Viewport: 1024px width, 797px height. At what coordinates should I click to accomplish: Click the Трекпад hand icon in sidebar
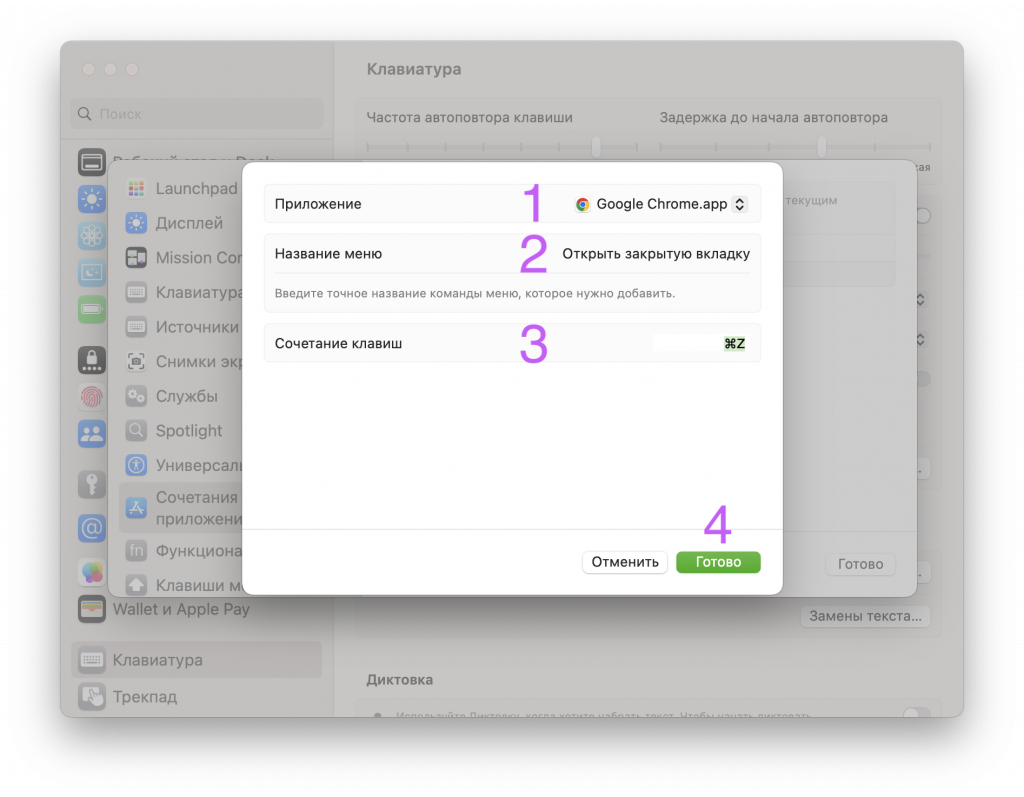[91, 697]
